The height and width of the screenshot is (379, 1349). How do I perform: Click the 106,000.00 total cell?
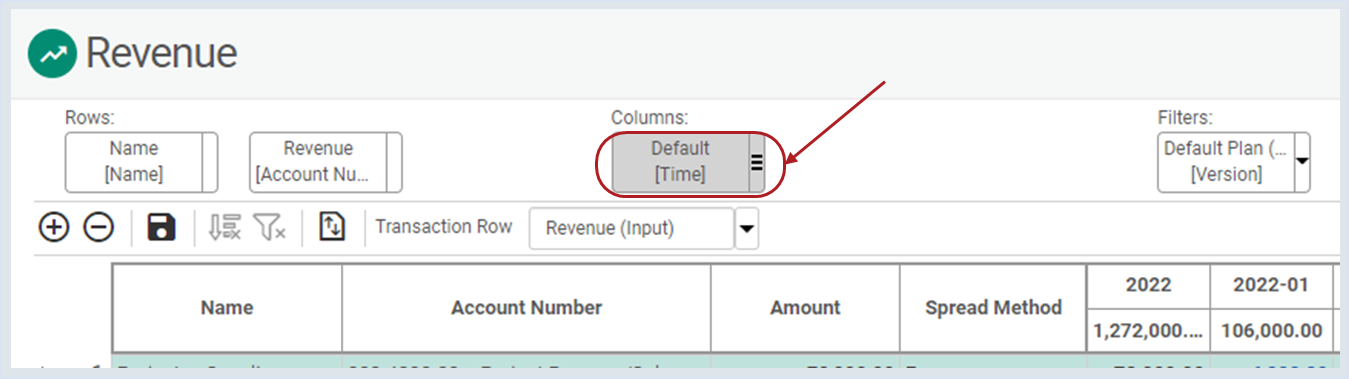point(1271,330)
